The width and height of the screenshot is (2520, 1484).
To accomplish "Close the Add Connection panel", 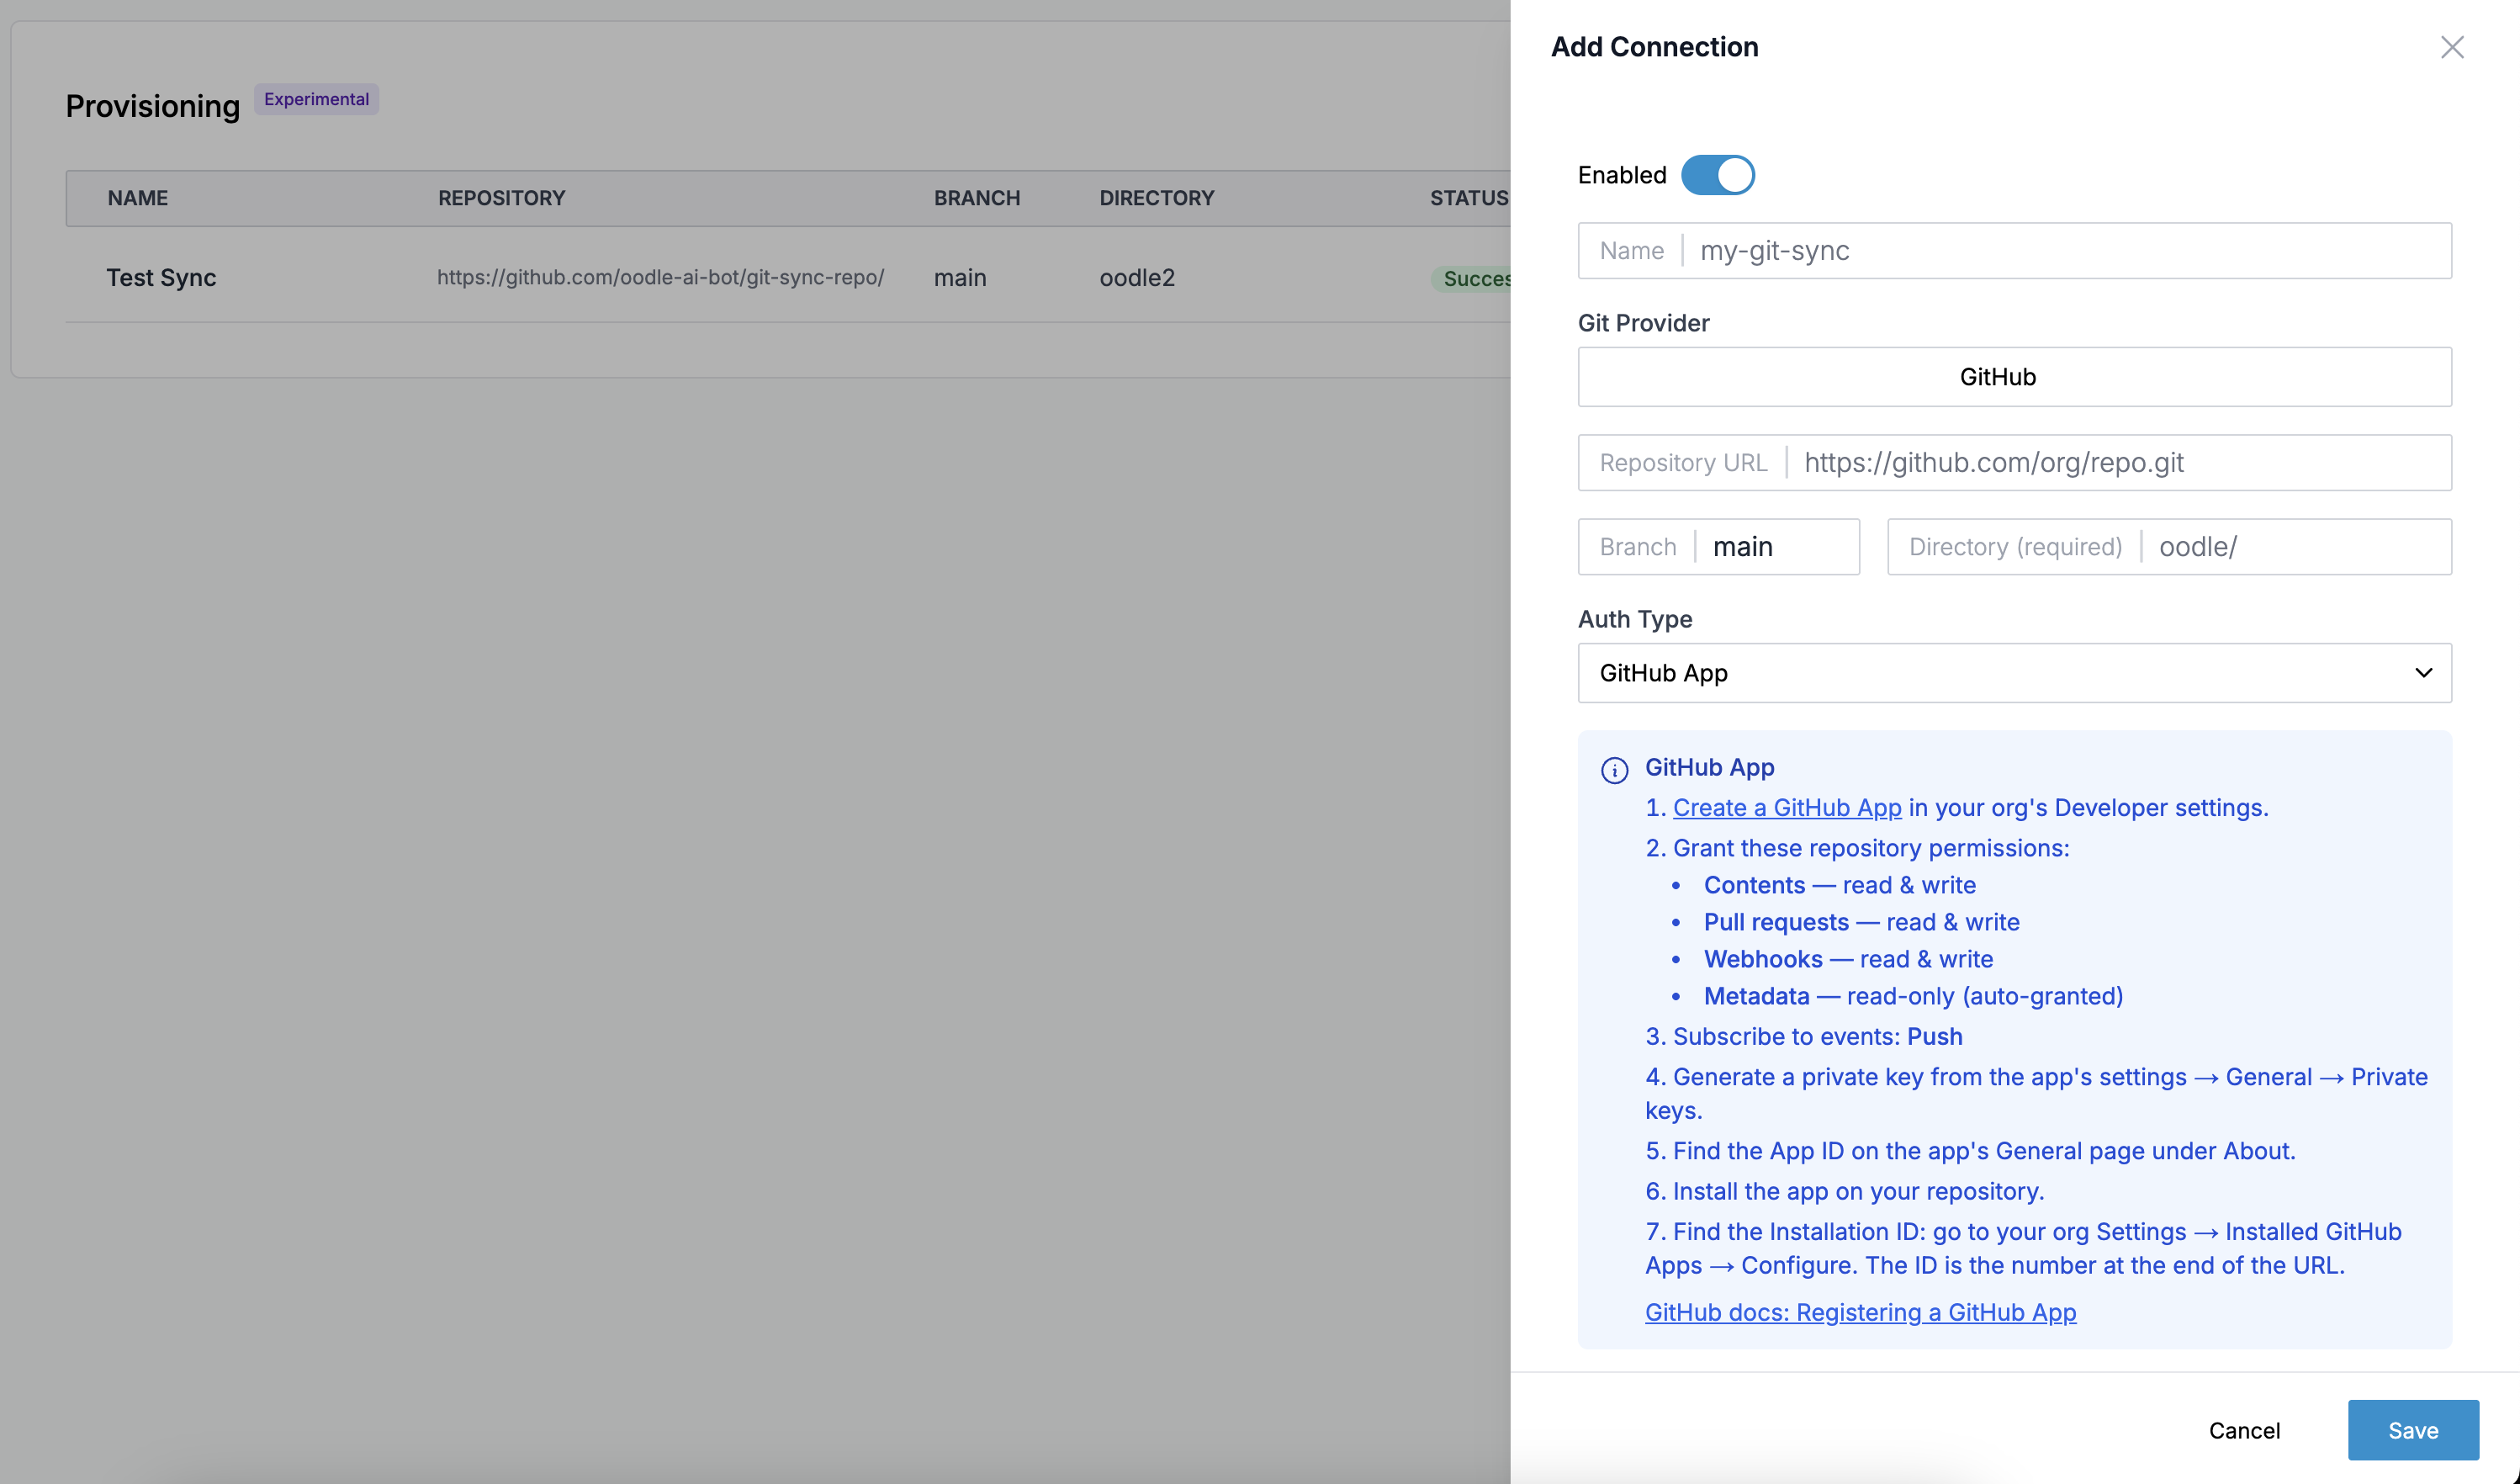I will click(2453, 47).
